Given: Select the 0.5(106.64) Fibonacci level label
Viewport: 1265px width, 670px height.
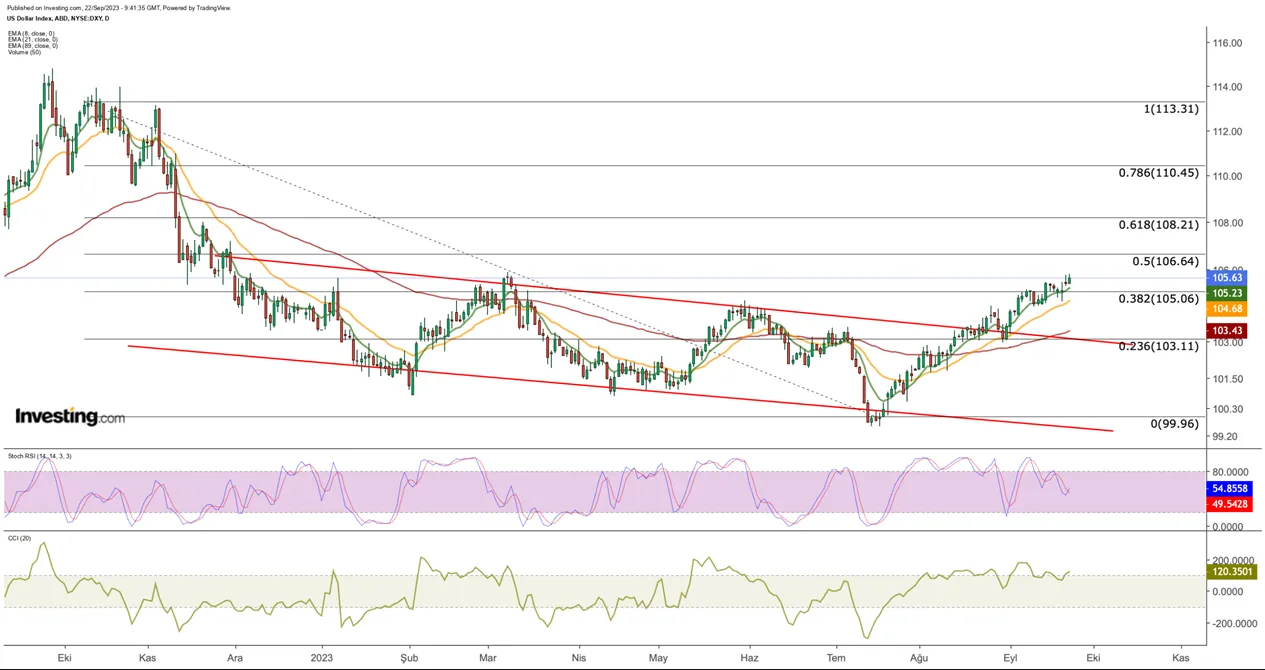Looking at the screenshot, I should click(1165, 261).
